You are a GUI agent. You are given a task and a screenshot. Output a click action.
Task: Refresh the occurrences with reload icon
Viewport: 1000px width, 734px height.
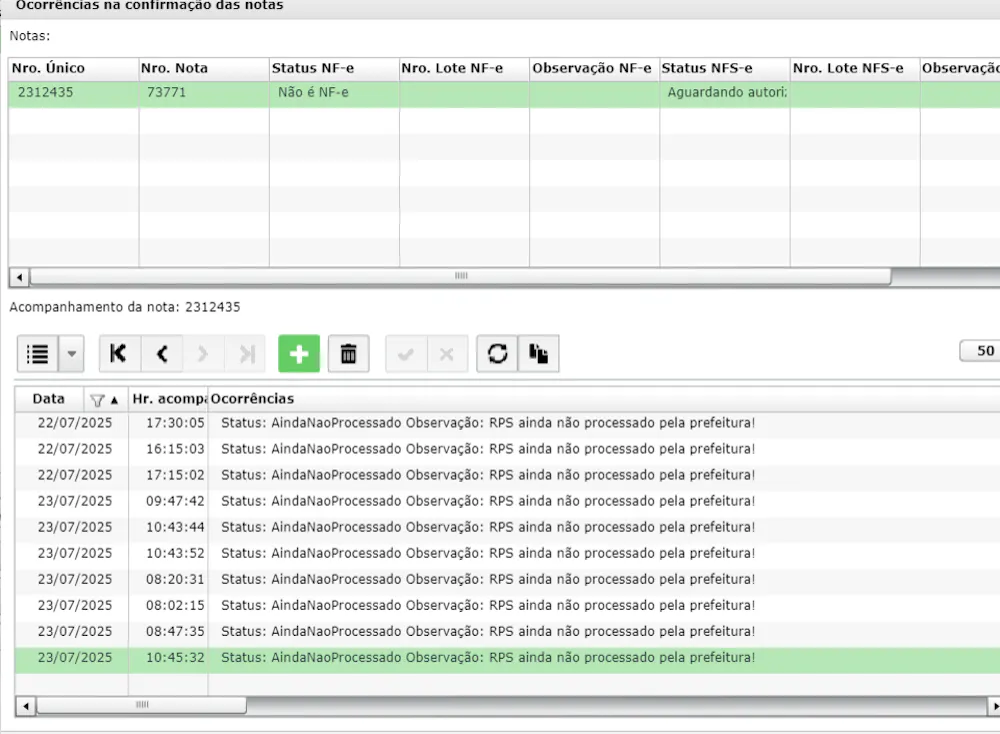point(497,353)
